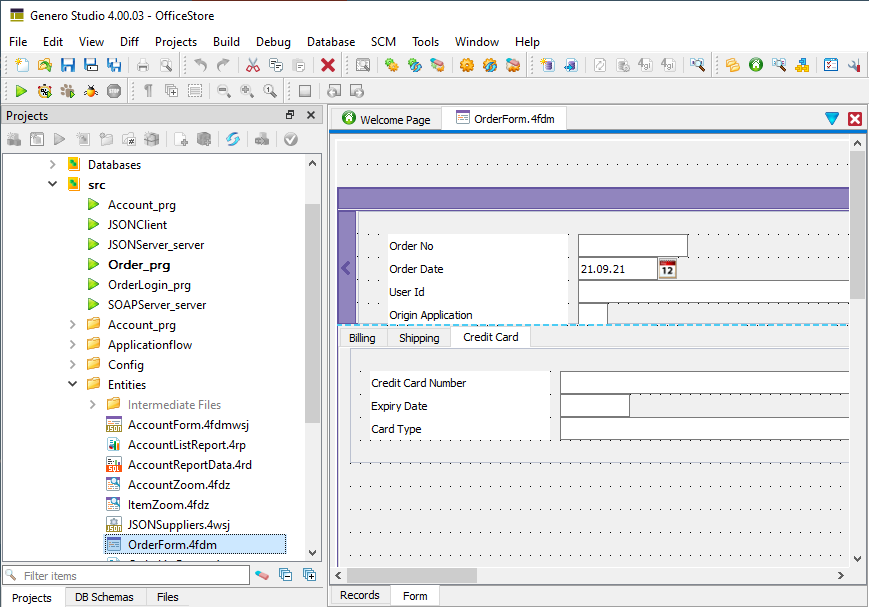The width and height of the screenshot is (869, 607).
Task: Print the current document
Action: point(141,64)
